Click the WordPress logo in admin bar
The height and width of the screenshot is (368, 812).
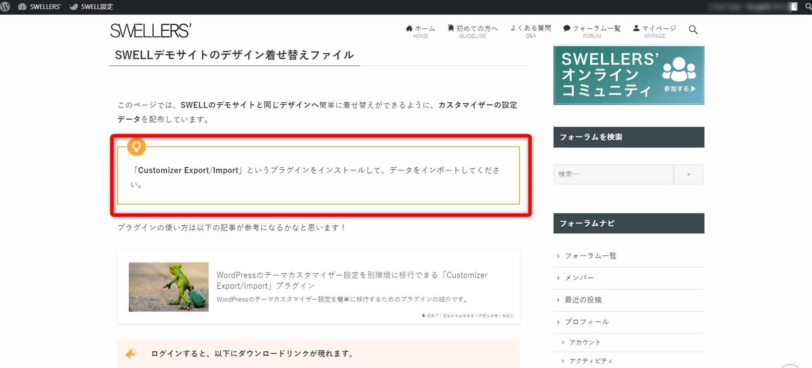coord(6,7)
